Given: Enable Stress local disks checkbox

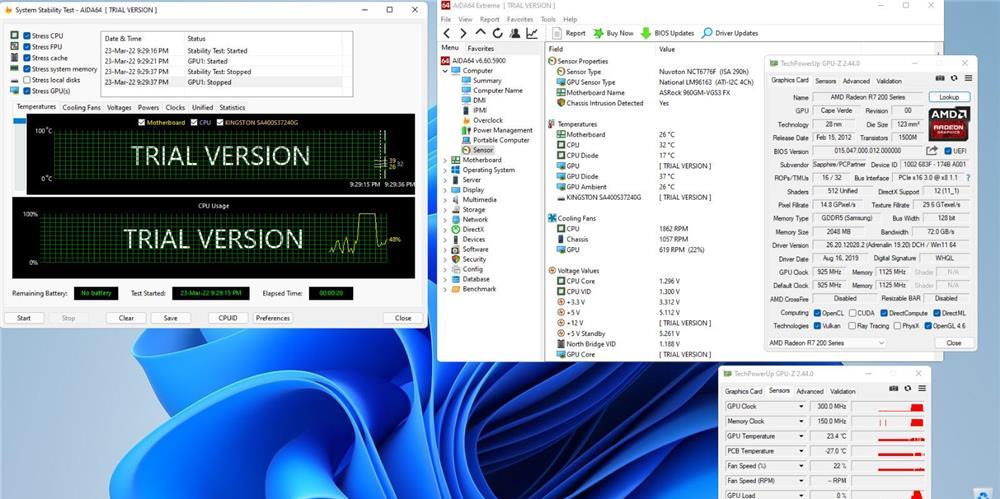Looking at the screenshot, I should tap(27, 80).
